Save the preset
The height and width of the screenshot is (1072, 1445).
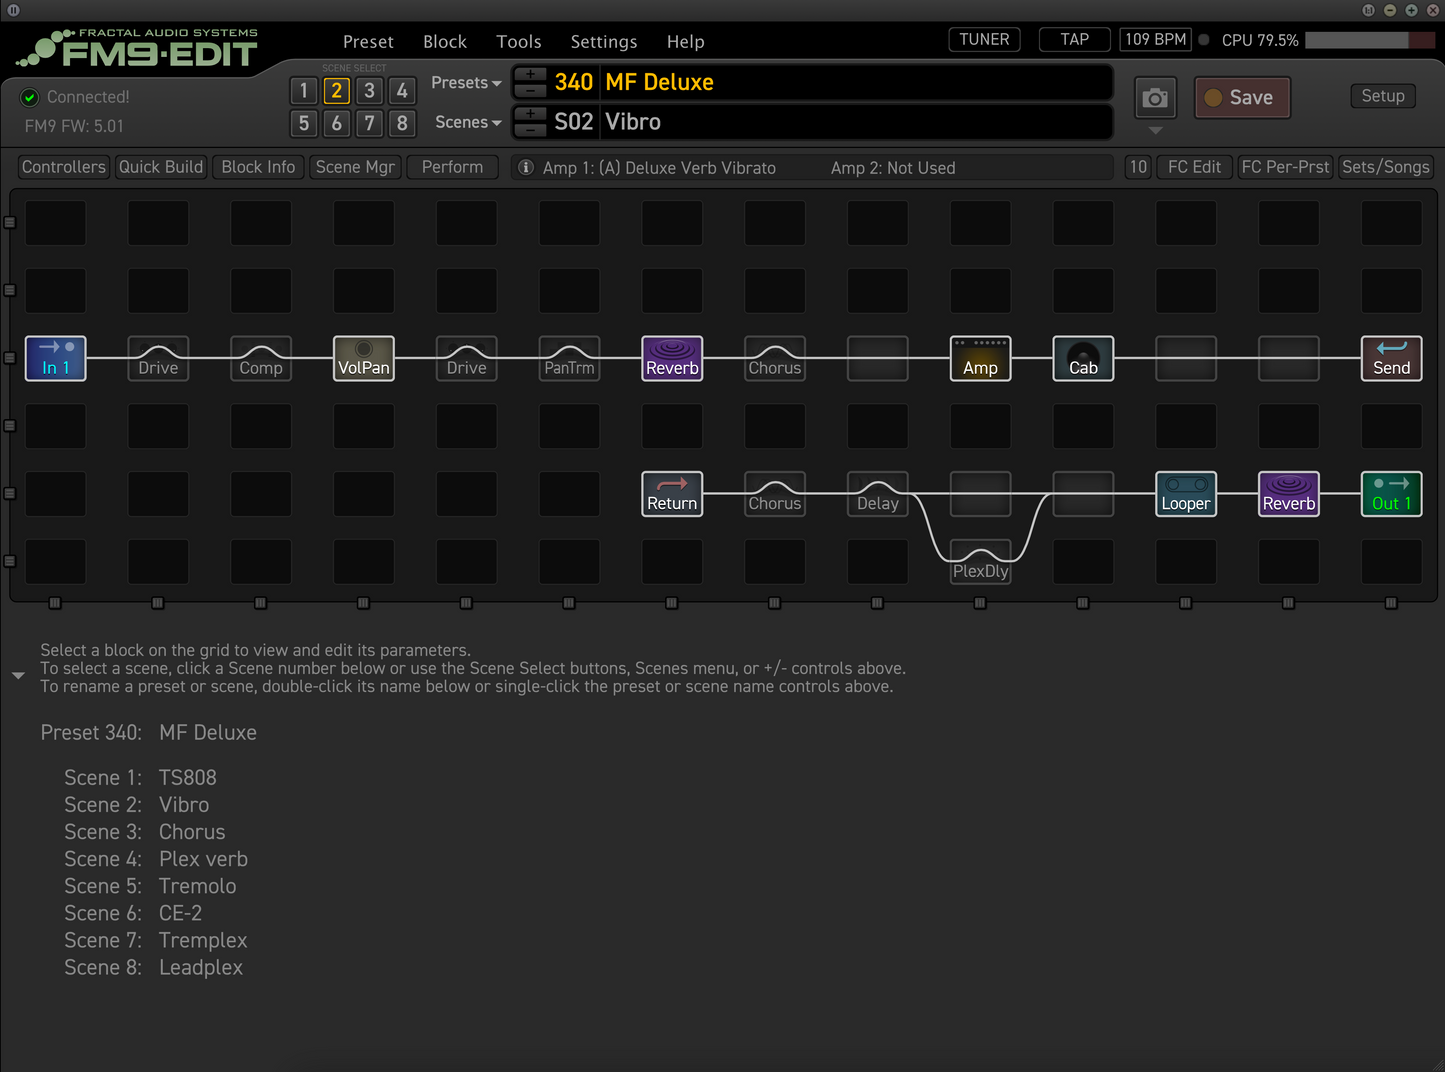tap(1242, 98)
